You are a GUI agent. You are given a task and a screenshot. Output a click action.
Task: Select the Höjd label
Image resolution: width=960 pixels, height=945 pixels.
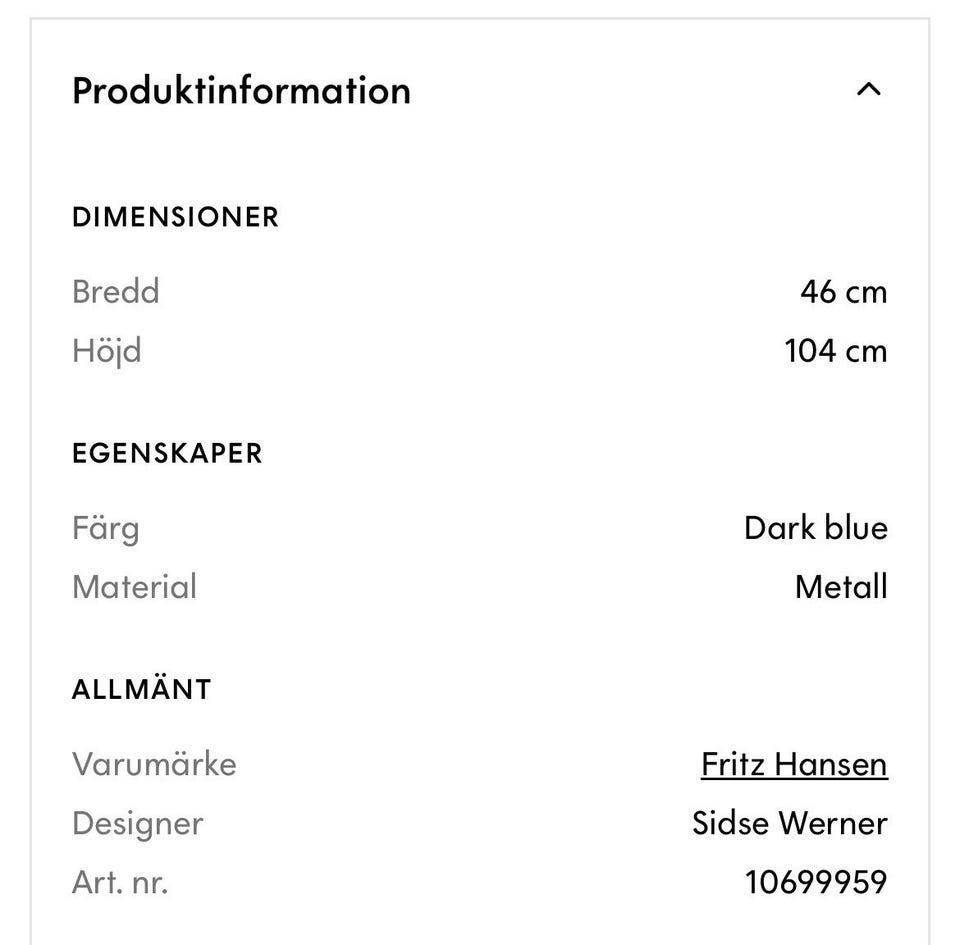107,351
